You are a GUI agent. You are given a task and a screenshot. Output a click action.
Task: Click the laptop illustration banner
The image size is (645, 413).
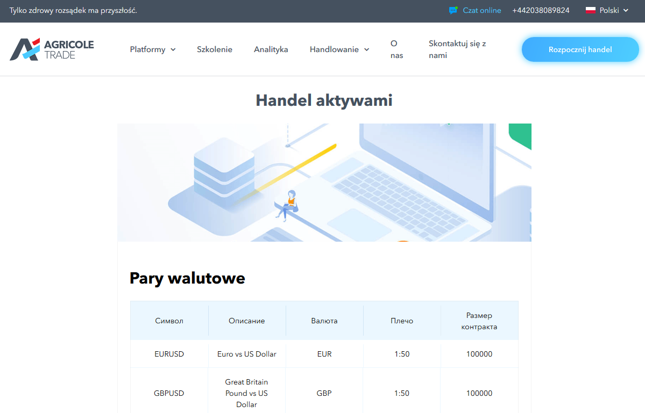pos(324,182)
